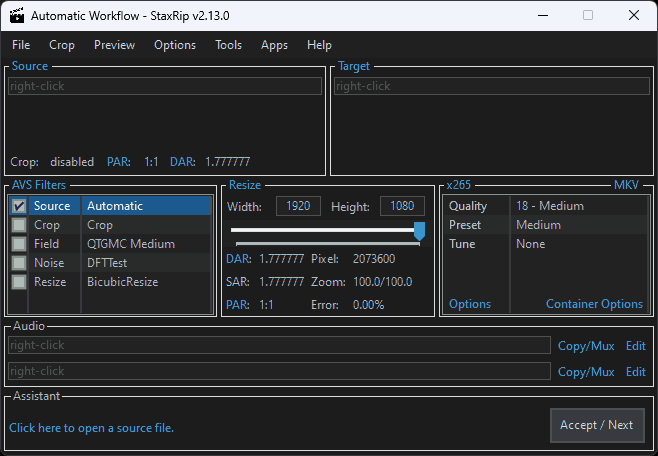Viewport: 658px width, 456px height.
Task: Close the StaxRip window
Action: coord(634,16)
